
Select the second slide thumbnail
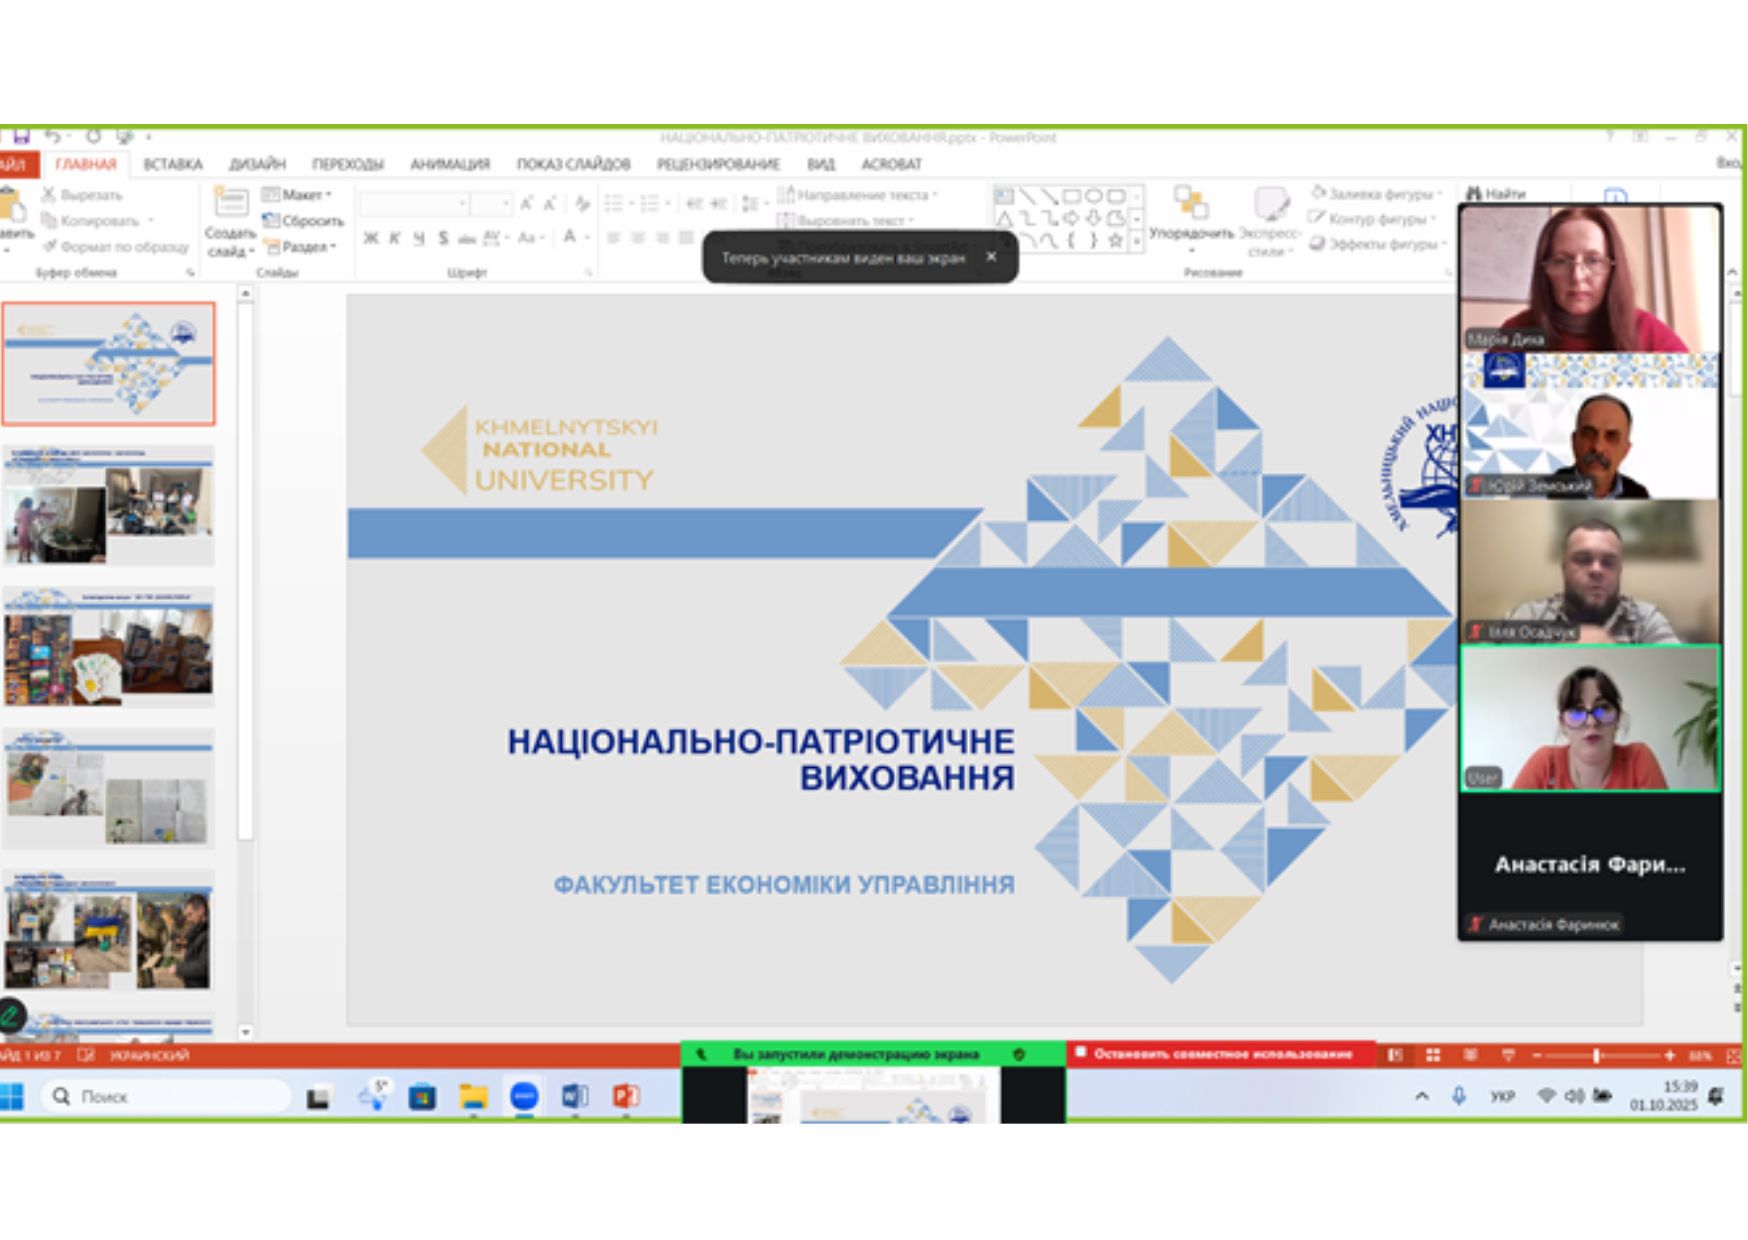(109, 506)
